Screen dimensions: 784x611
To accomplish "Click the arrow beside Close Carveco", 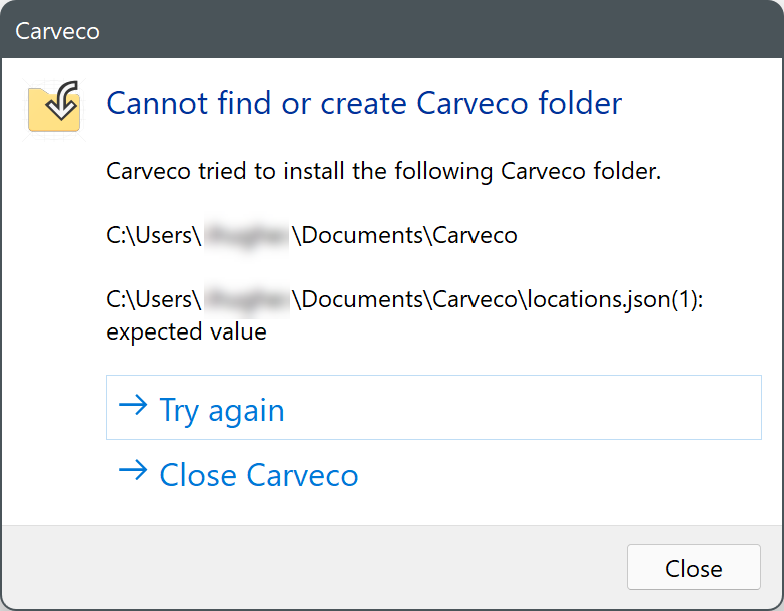I will (133, 470).
